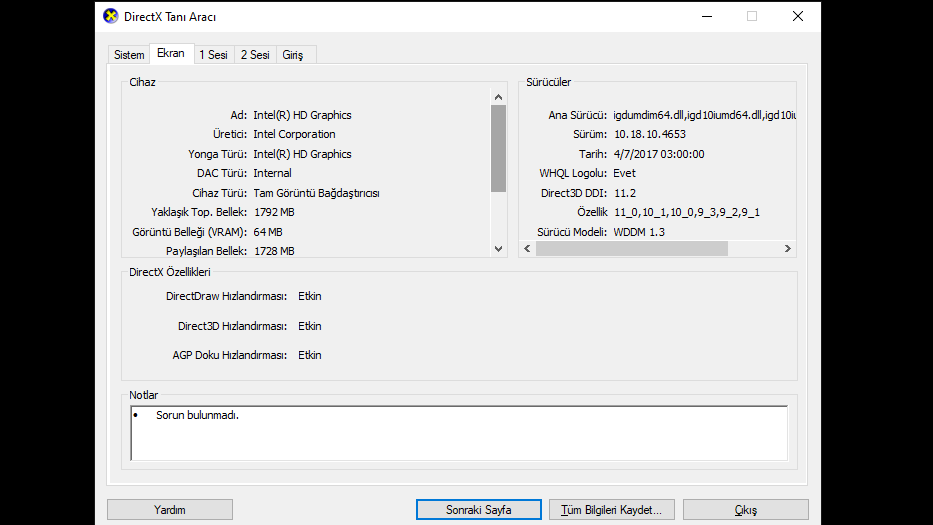Click Cihaz panel scroll up arrow
The height and width of the screenshot is (525, 933).
pos(499,97)
